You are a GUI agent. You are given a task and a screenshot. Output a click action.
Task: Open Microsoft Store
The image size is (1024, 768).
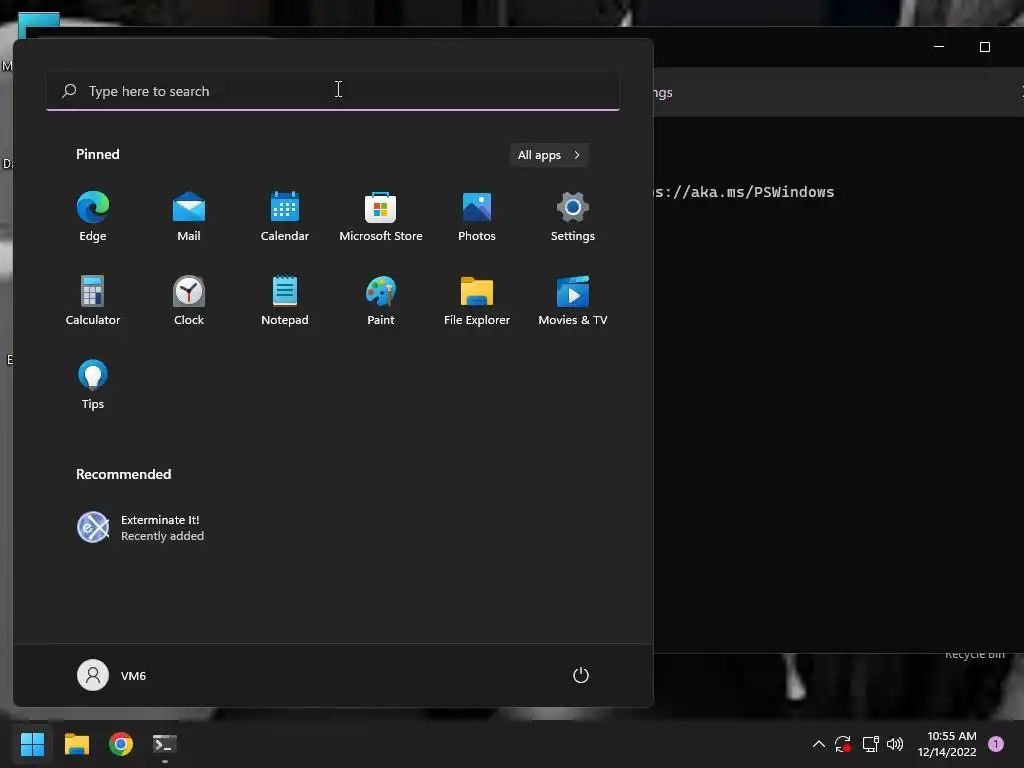pos(381,217)
